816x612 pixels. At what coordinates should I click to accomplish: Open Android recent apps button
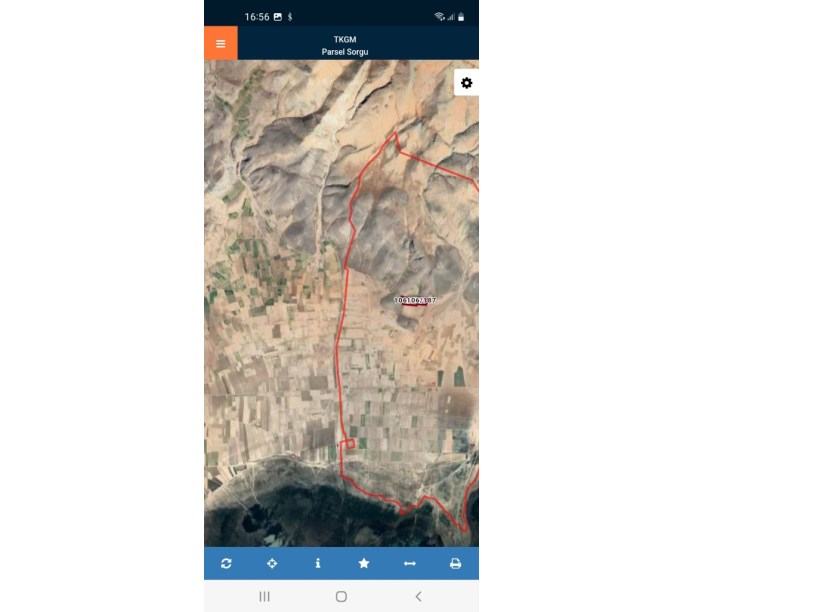(264, 596)
